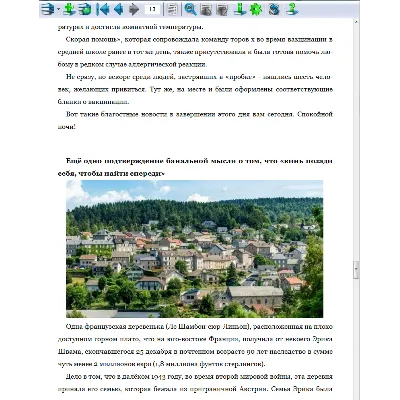Click the paragraph starting 'Одна французская деревенька'
The width and height of the screenshot is (400, 400).
(x=195, y=345)
